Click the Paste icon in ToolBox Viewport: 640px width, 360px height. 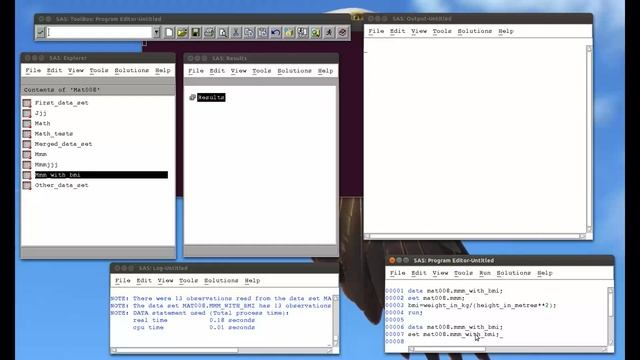point(262,32)
